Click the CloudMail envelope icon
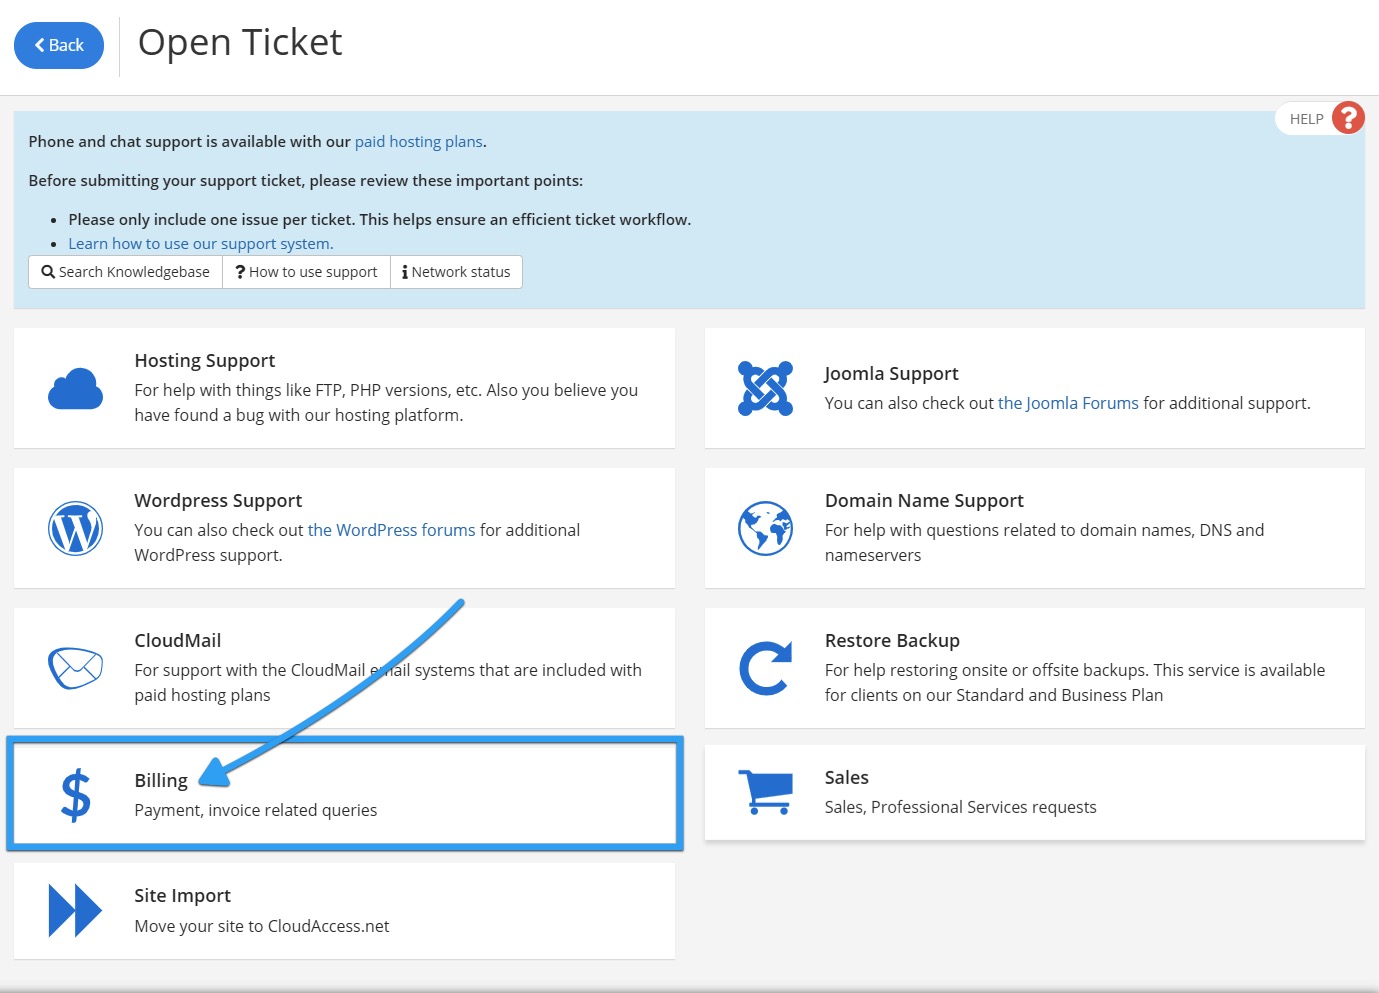 click(x=74, y=668)
